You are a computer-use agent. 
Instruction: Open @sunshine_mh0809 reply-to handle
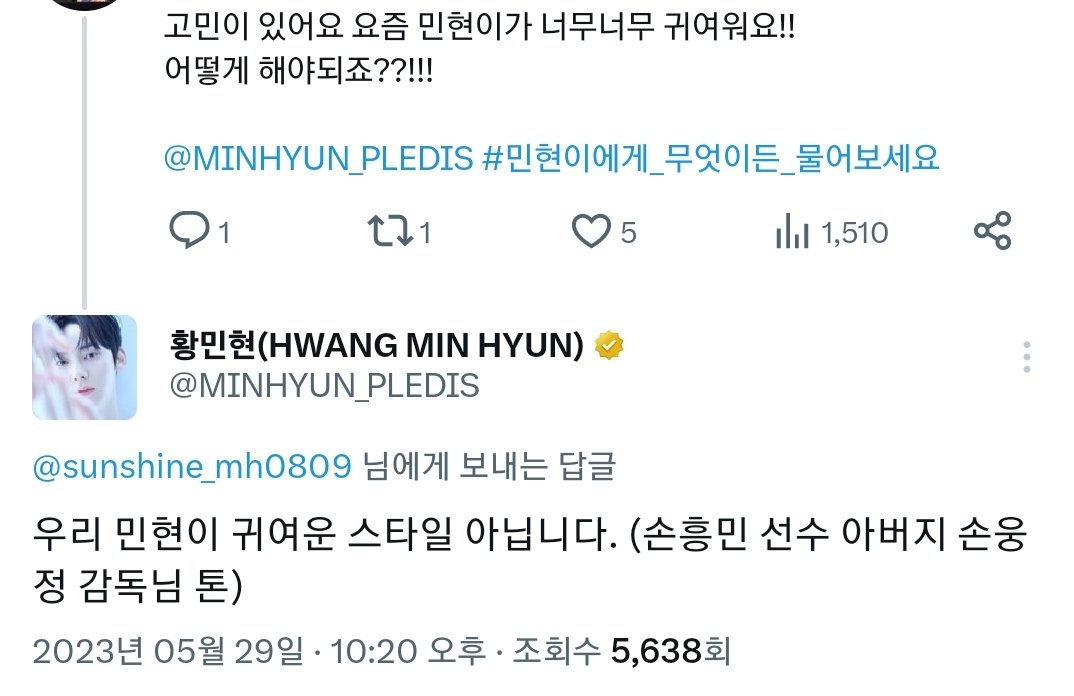[192, 467]
